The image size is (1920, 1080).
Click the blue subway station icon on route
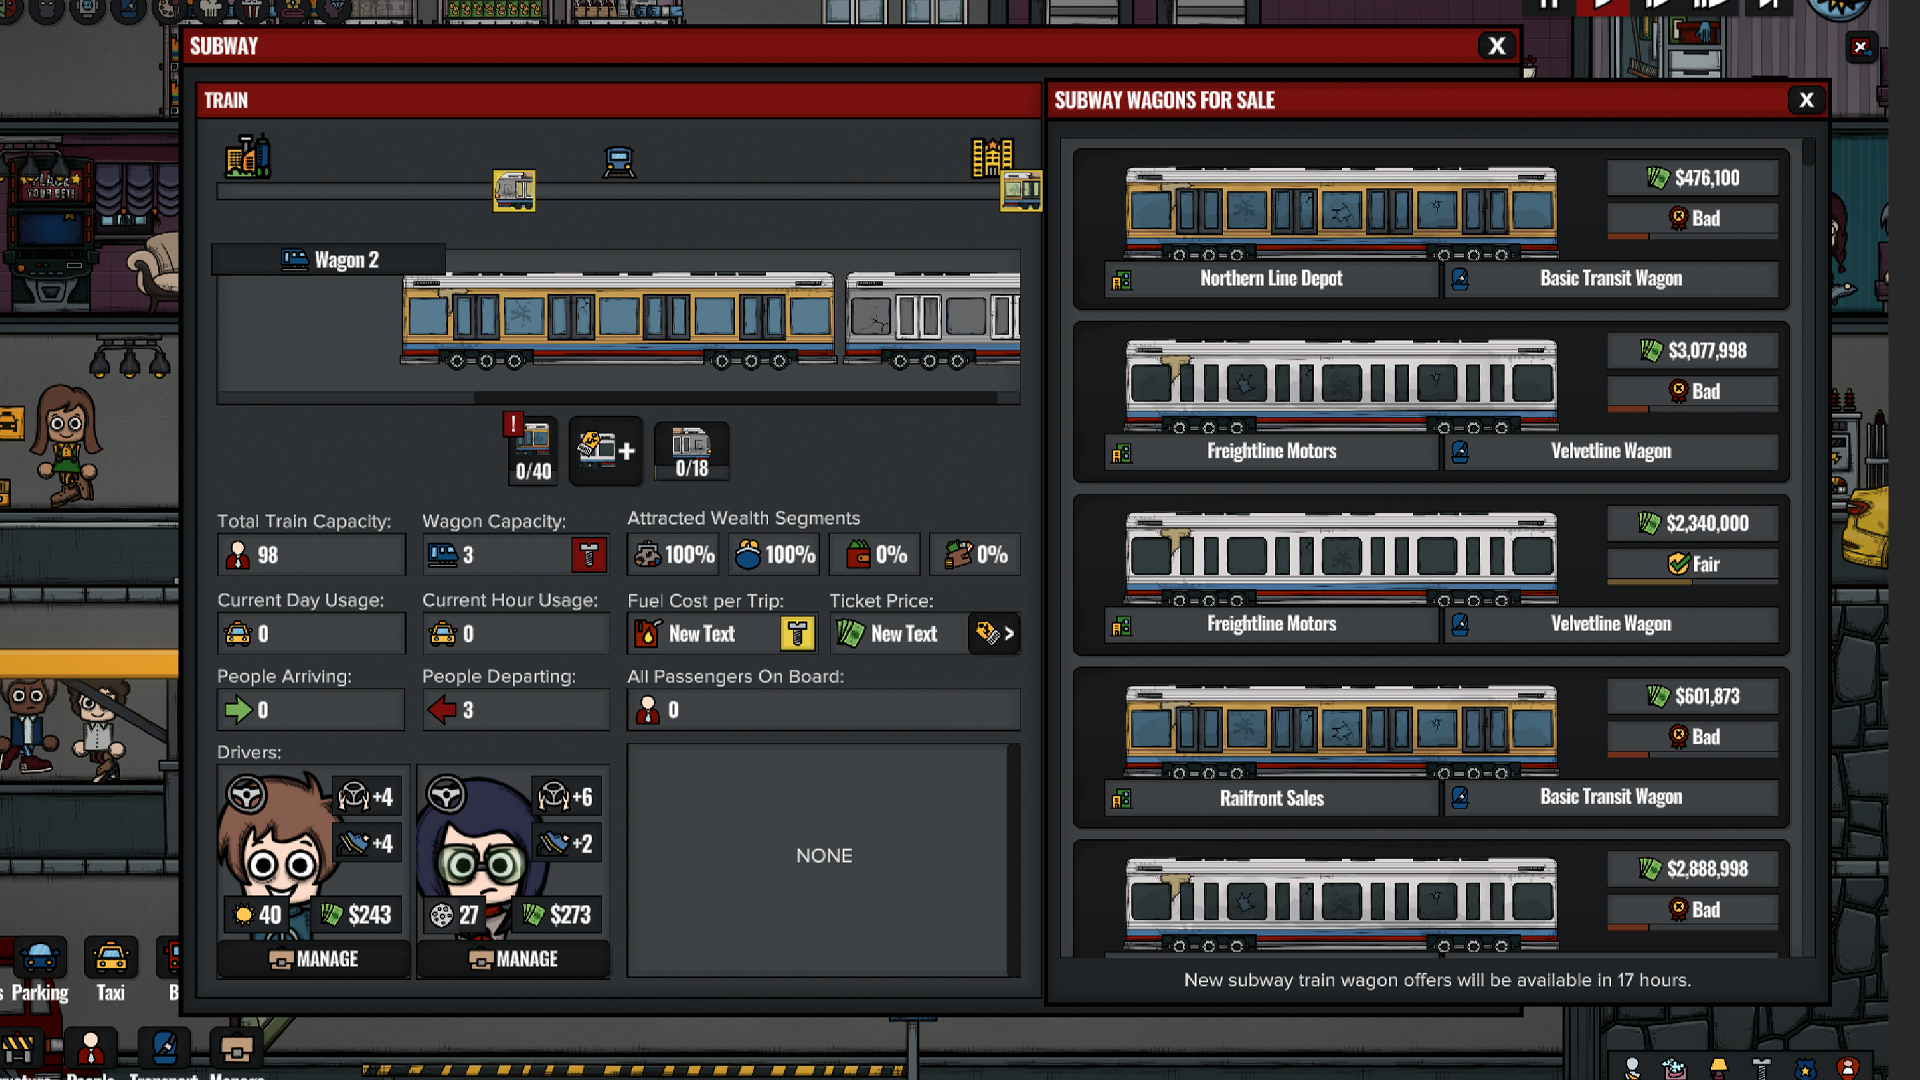[619, 162]
